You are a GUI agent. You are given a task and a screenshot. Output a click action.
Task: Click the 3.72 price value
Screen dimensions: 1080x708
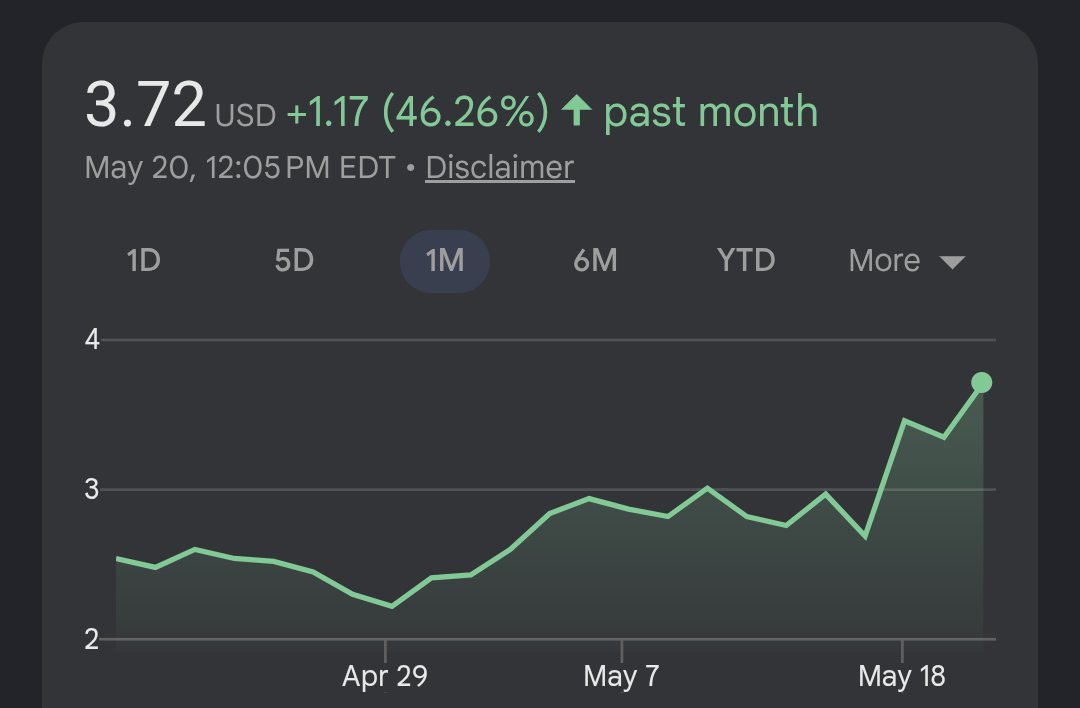click(145, 105)
